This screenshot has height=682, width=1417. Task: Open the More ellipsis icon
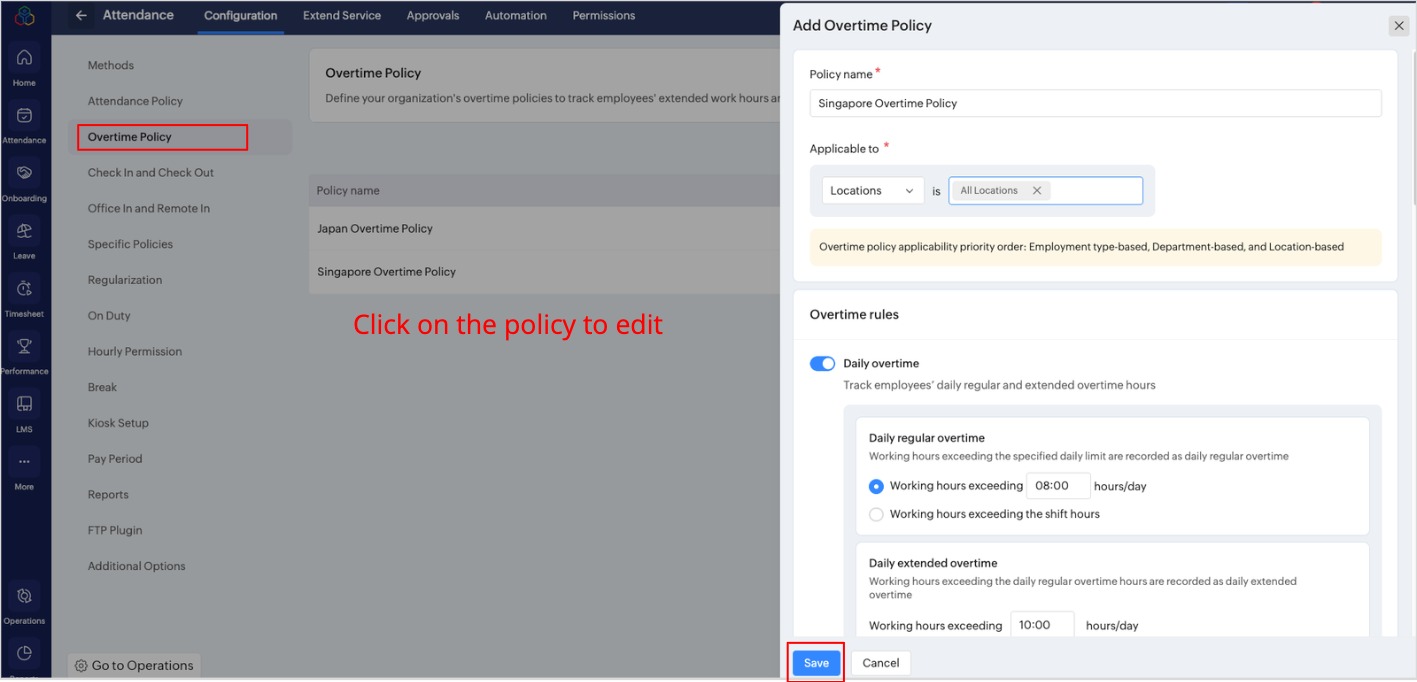(24, 462)
